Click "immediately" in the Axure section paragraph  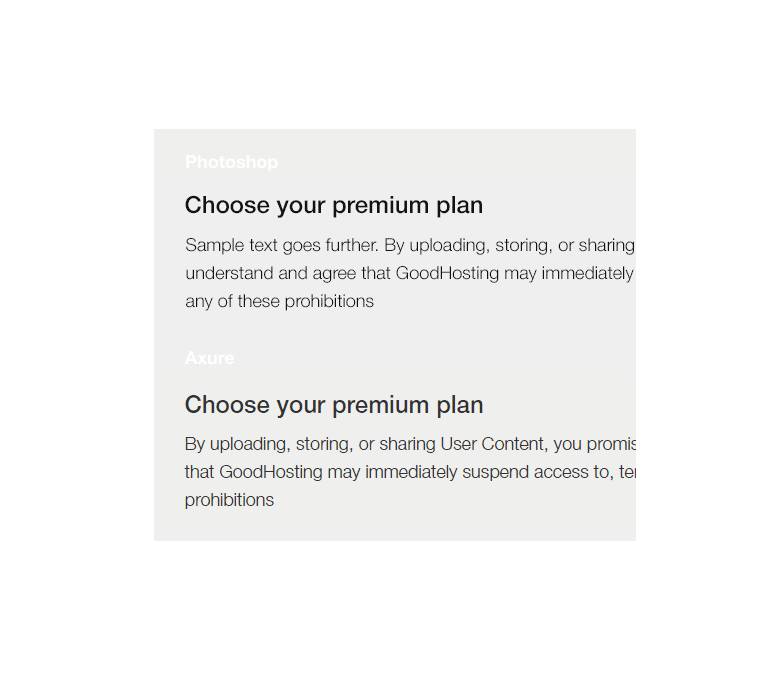pos(411,472)
